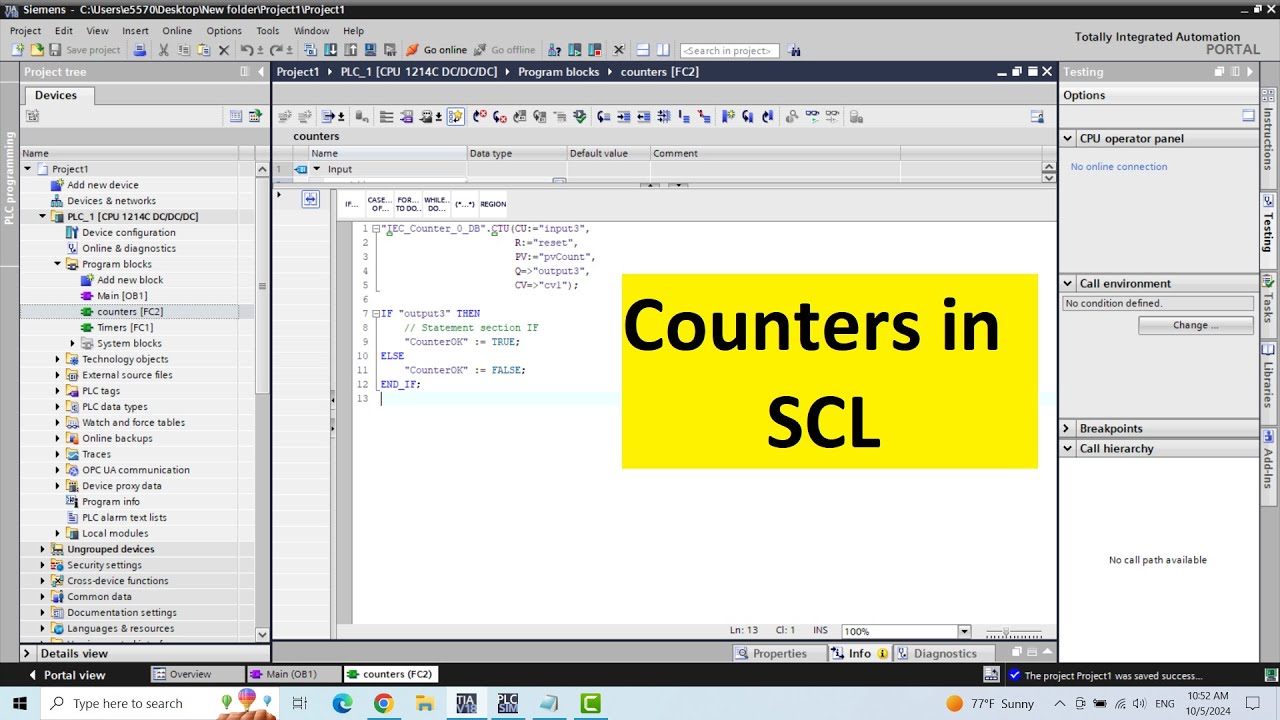Click the Paste clipboard icon
This screenshot has width=1280, height=720.
[203, 50]
